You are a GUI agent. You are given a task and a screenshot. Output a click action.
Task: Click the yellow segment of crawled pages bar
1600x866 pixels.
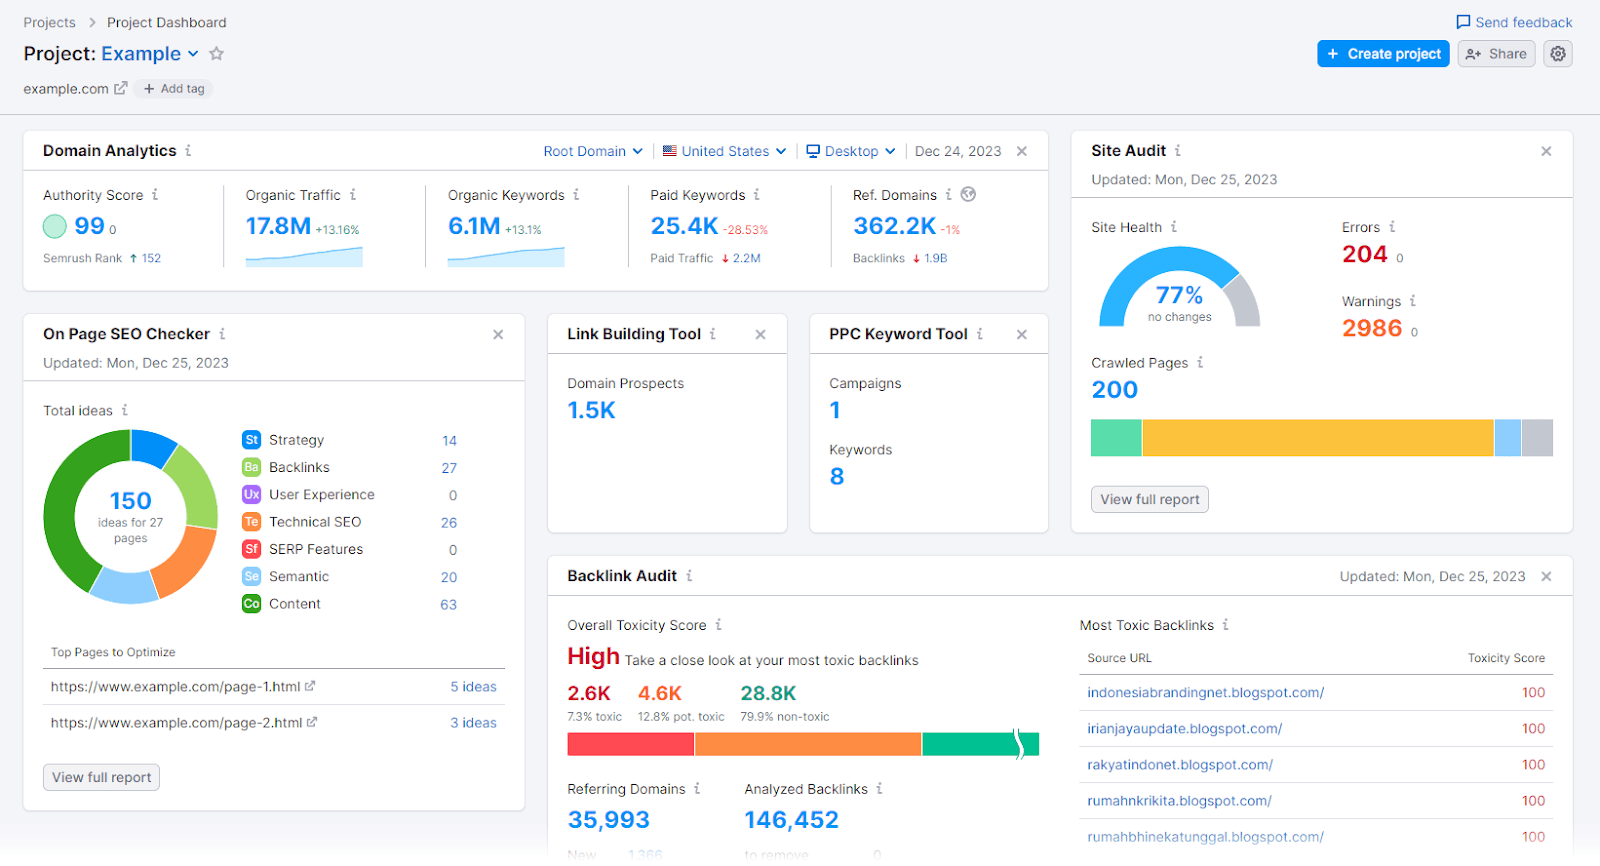[x=1318, y=438]
